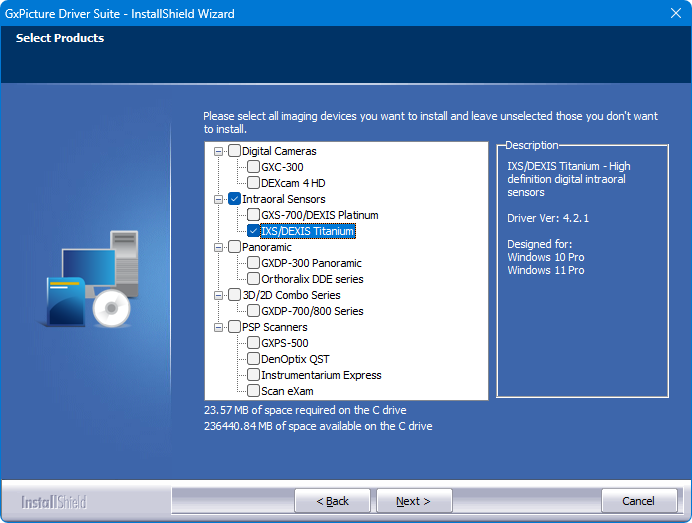Uncheck the IXS/DEXIS Titanium checkbox
692x523 pixels.
tap(254, 231)
